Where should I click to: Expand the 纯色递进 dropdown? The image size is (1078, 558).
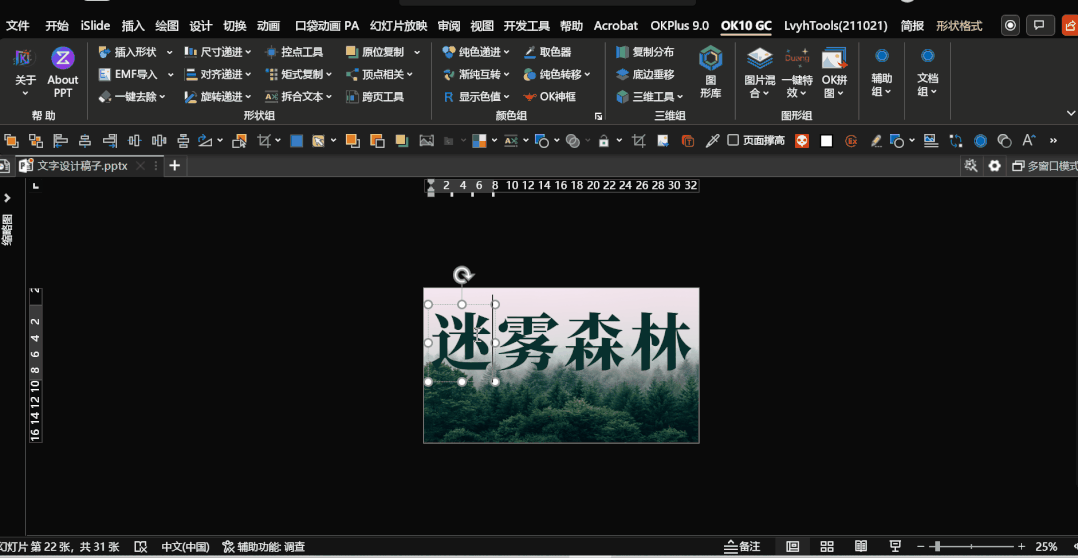tap(507, 52)
